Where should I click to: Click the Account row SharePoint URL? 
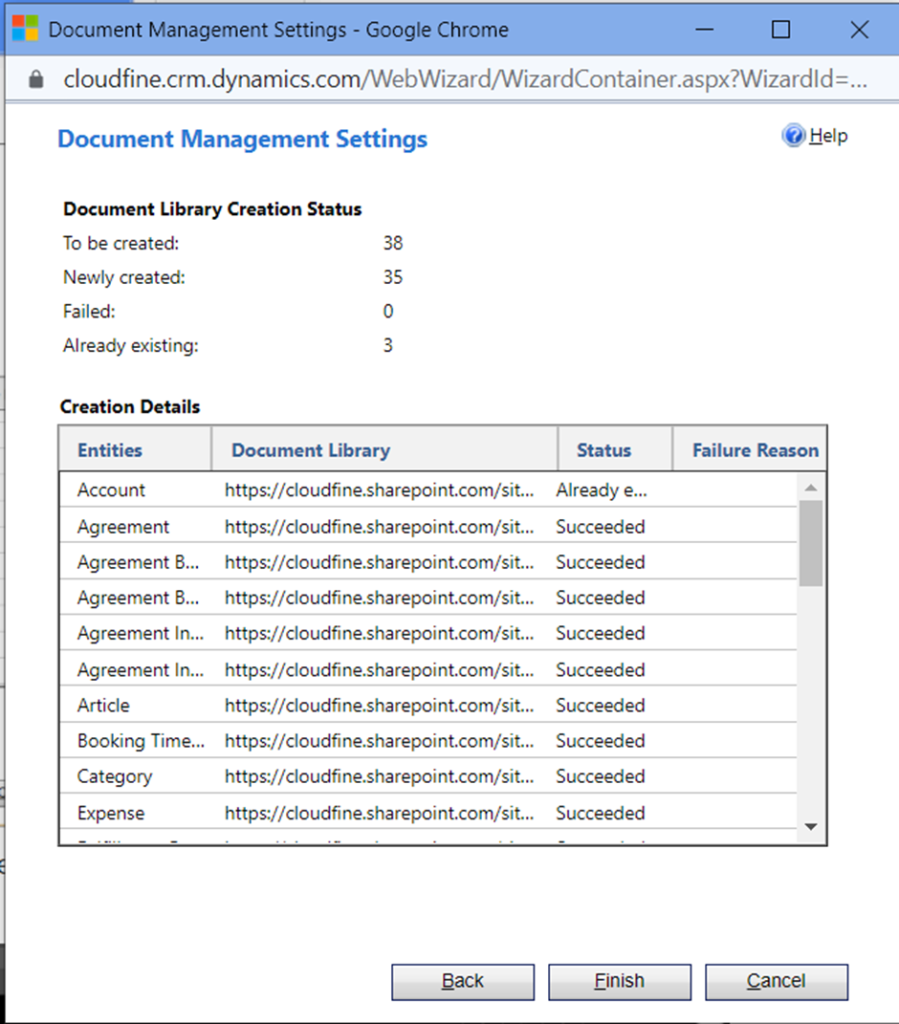379,490
